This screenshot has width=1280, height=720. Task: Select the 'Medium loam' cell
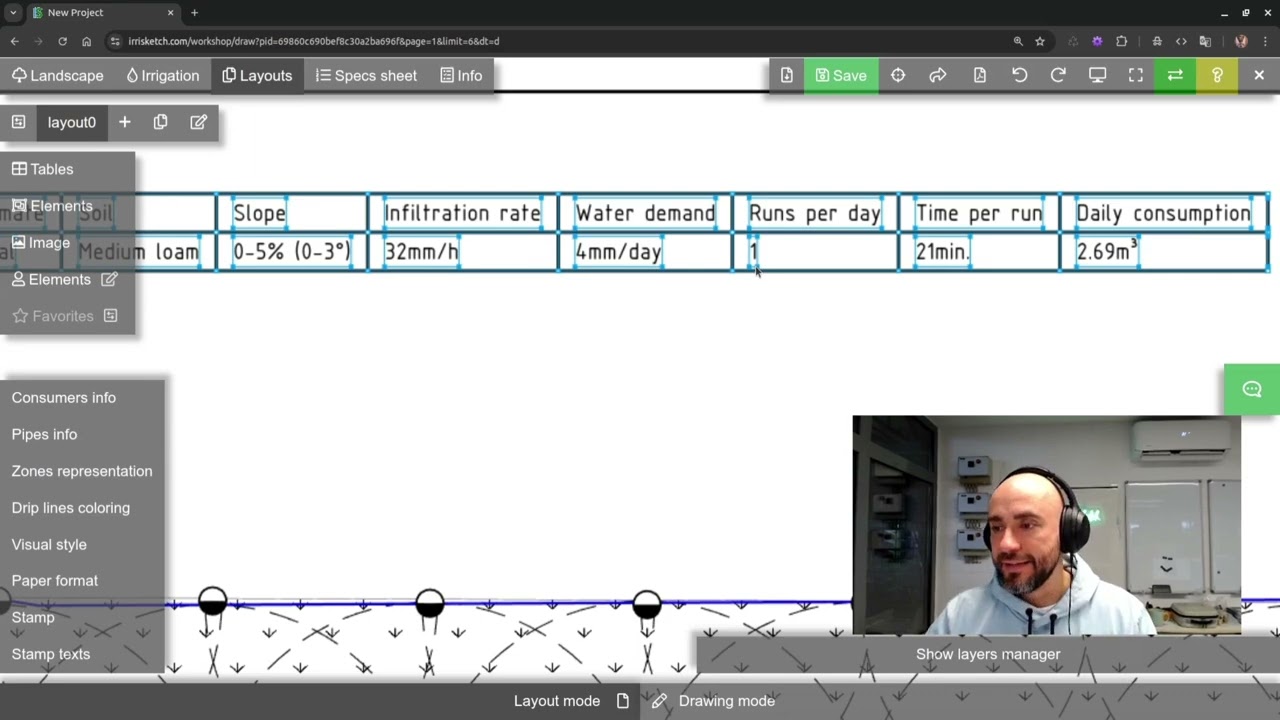(138, 252)
